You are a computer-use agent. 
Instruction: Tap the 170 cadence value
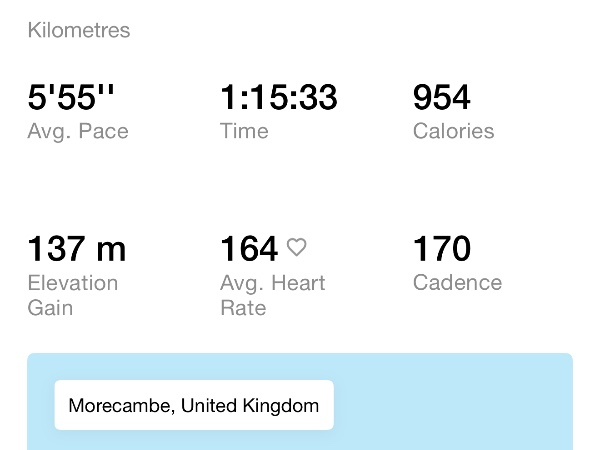click(441, 248)
